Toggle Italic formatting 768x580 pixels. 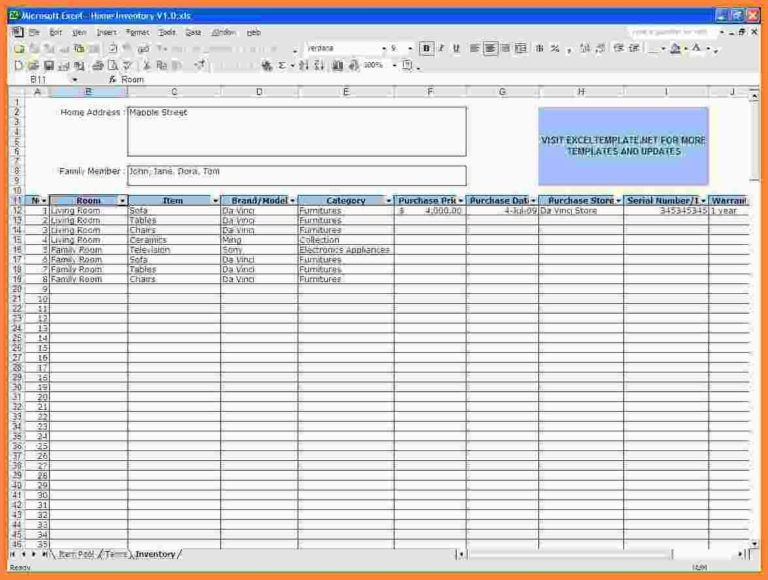(x=441, y=48)
